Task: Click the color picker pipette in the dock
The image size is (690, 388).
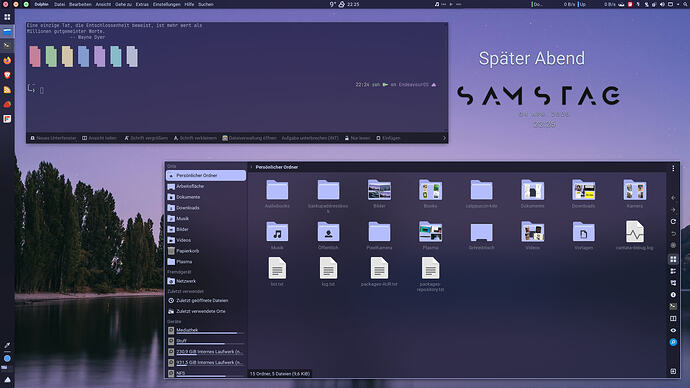Action: (x=7, y=345)
